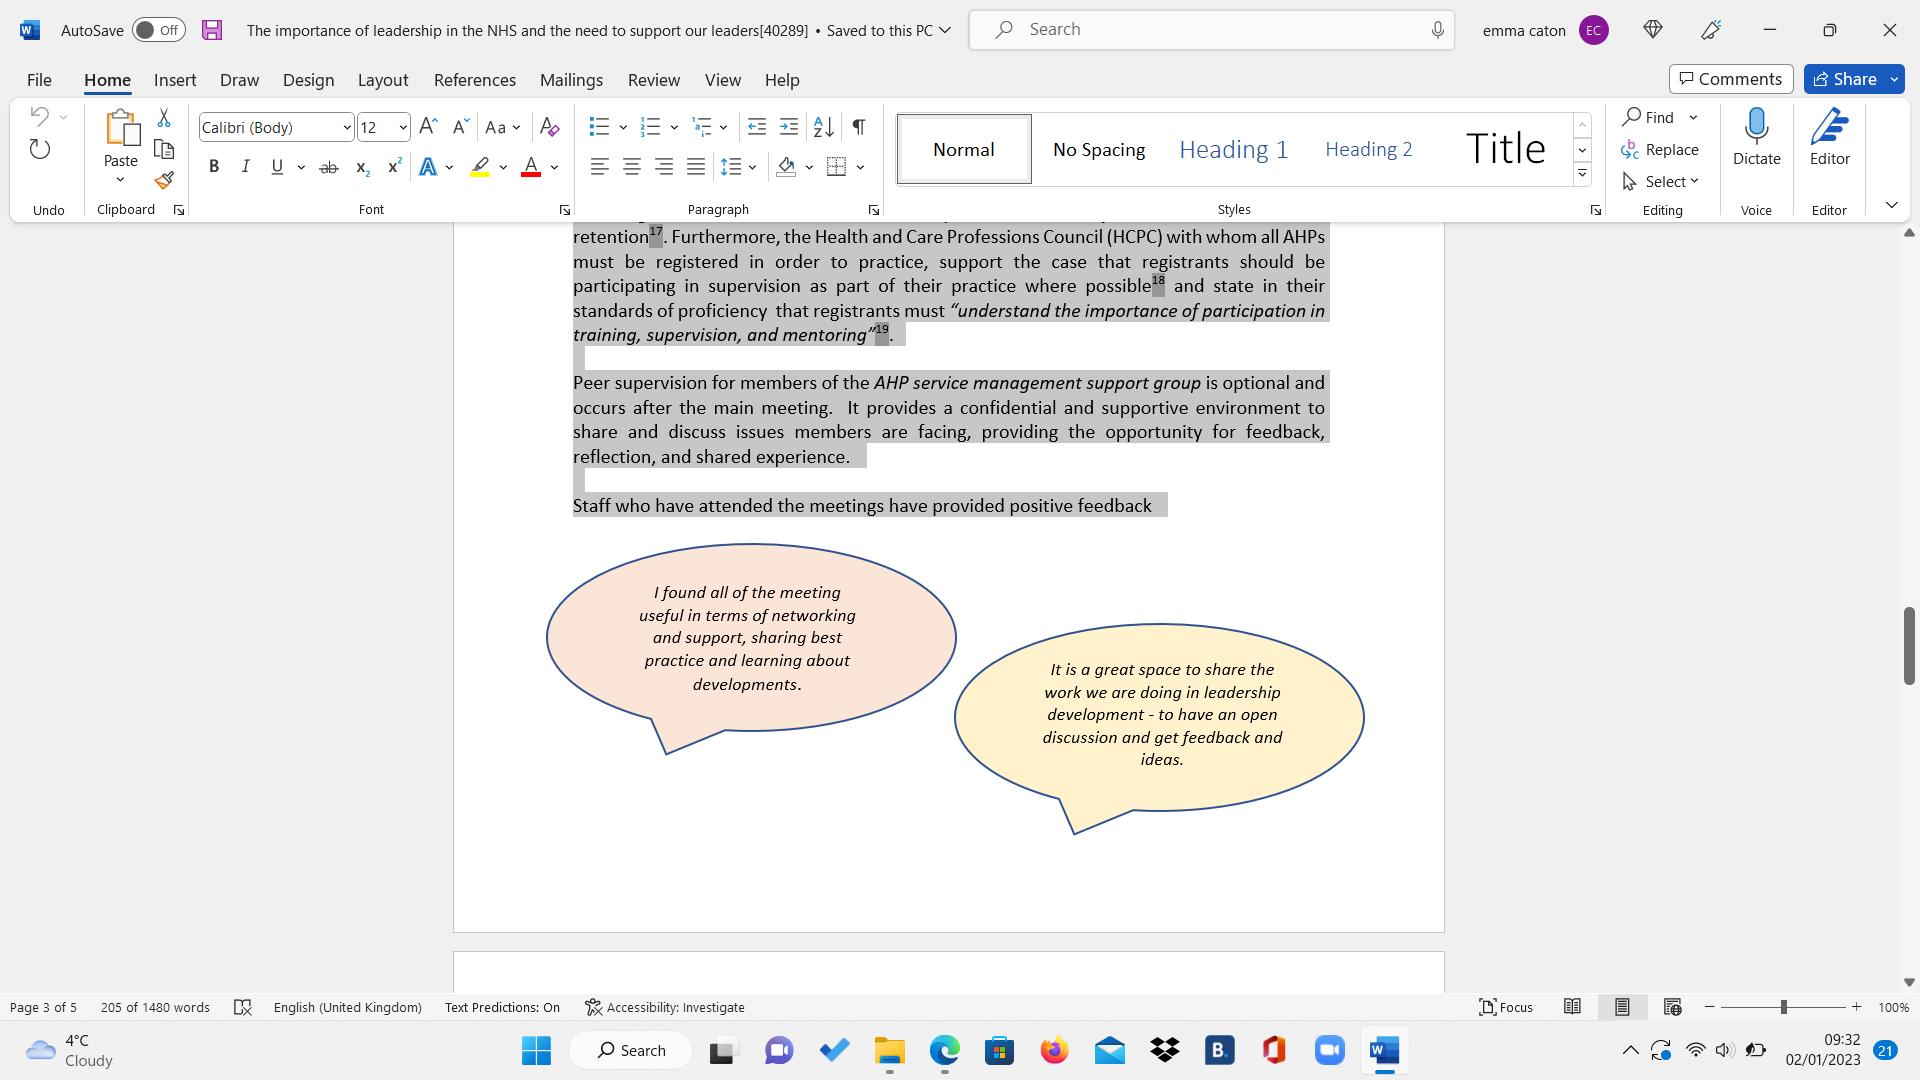Apply the Heading 1 style

coord(1233,149)
